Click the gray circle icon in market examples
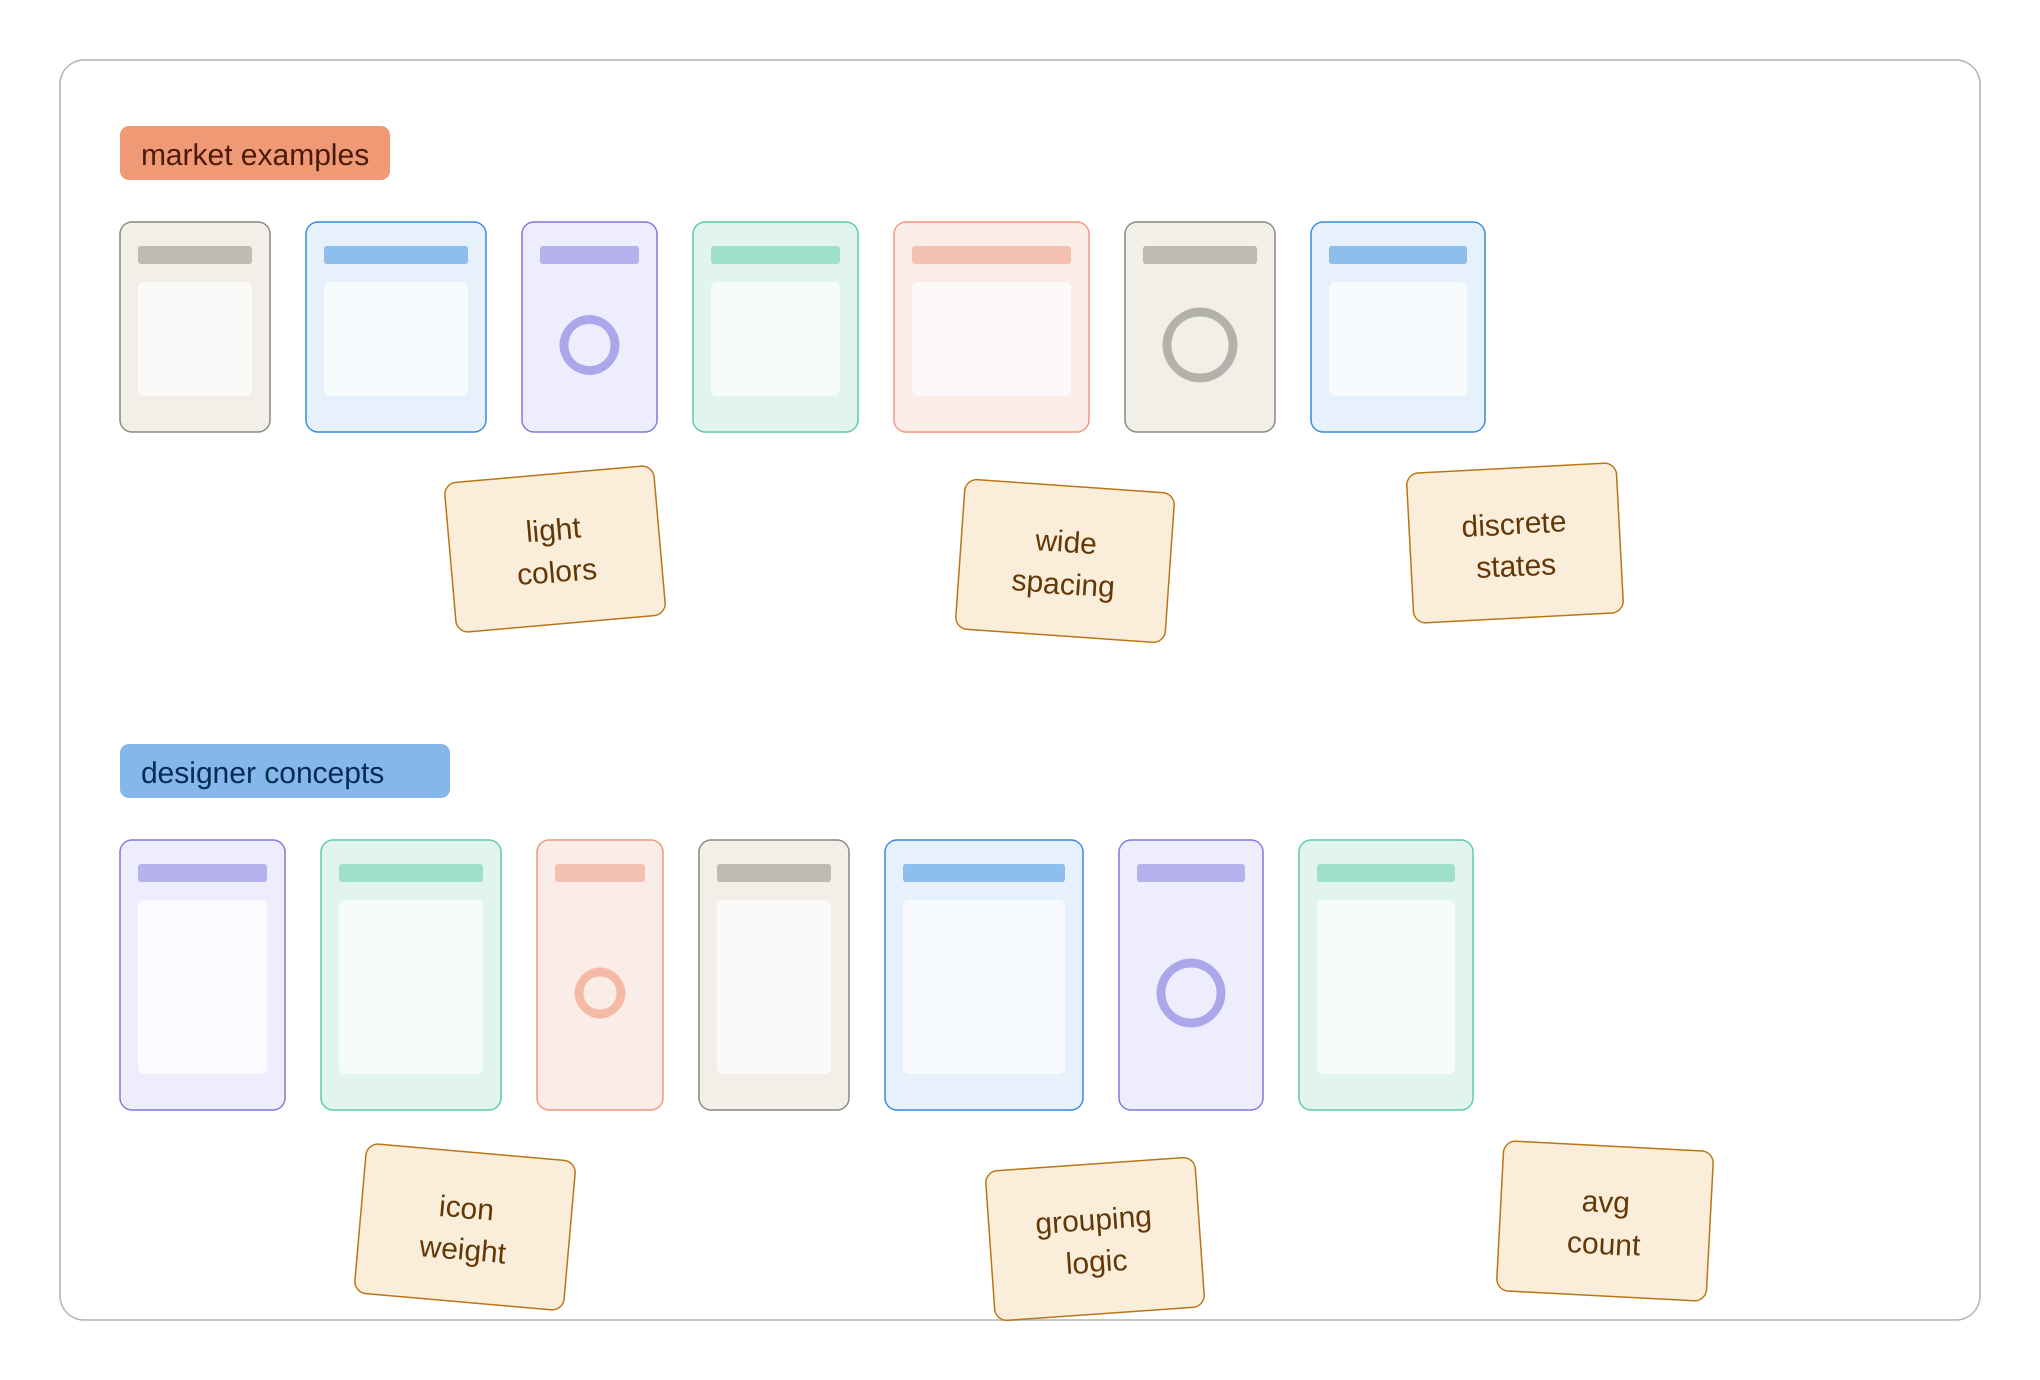 1200,345
